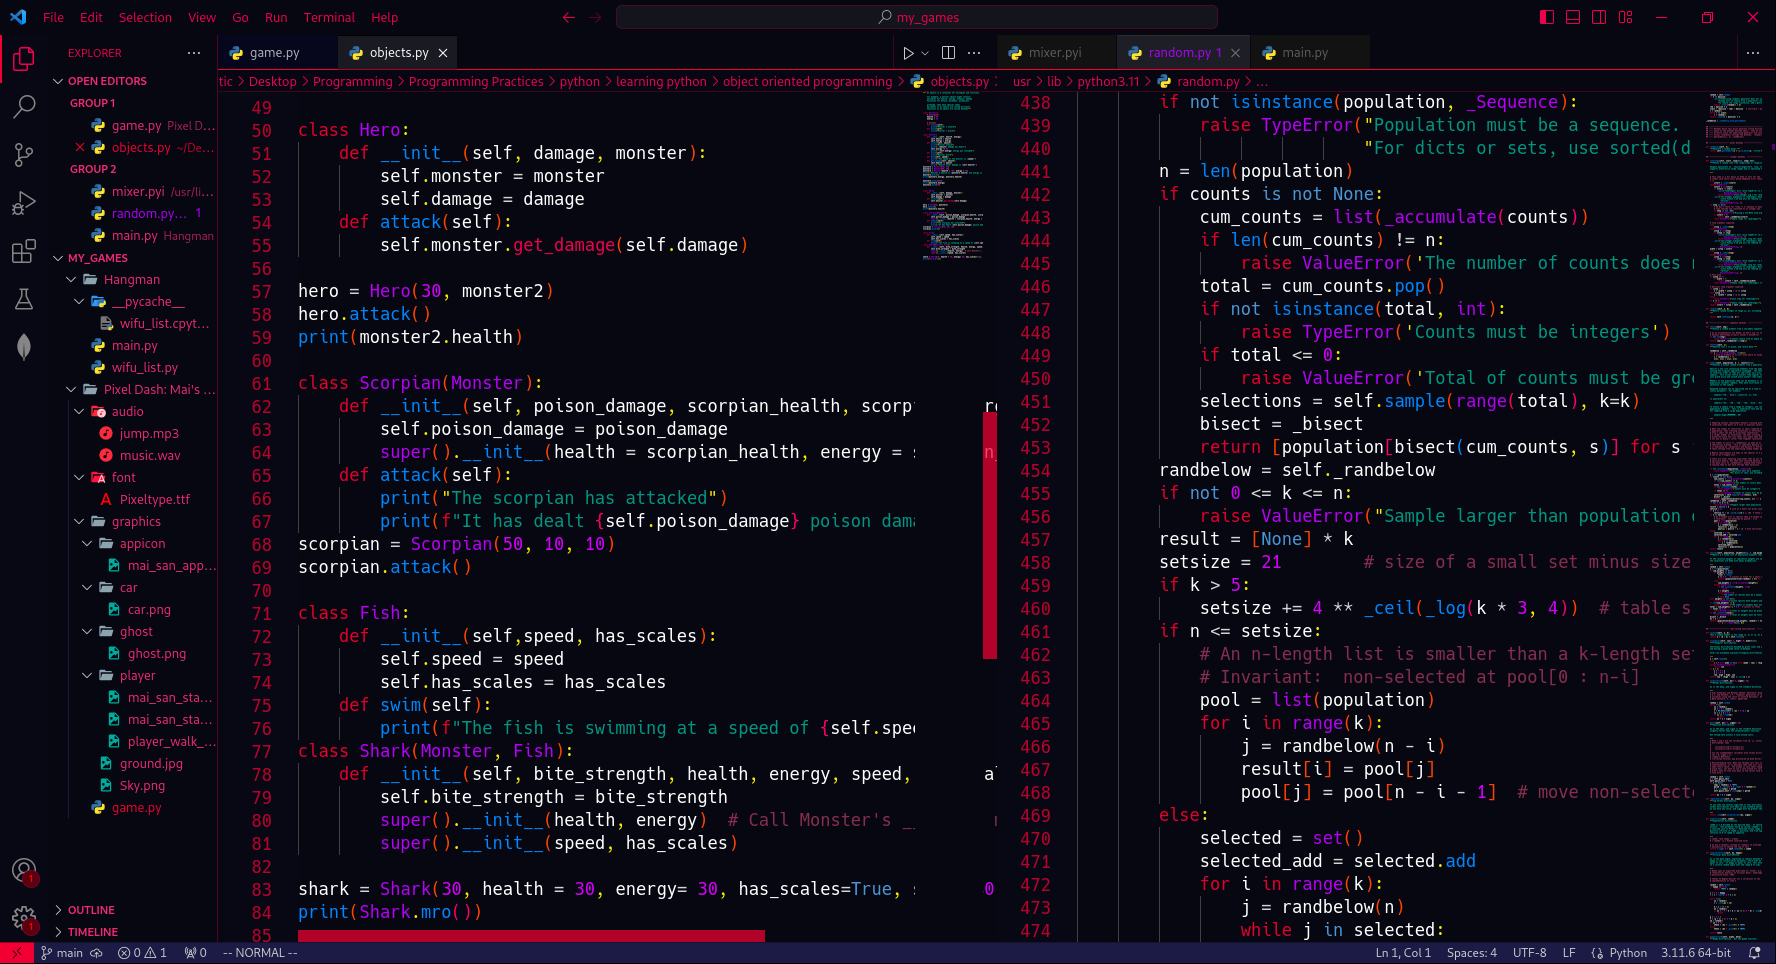Toggle the bottom panel
This screenshot has height=964, width=1776.
point(1573,17)
